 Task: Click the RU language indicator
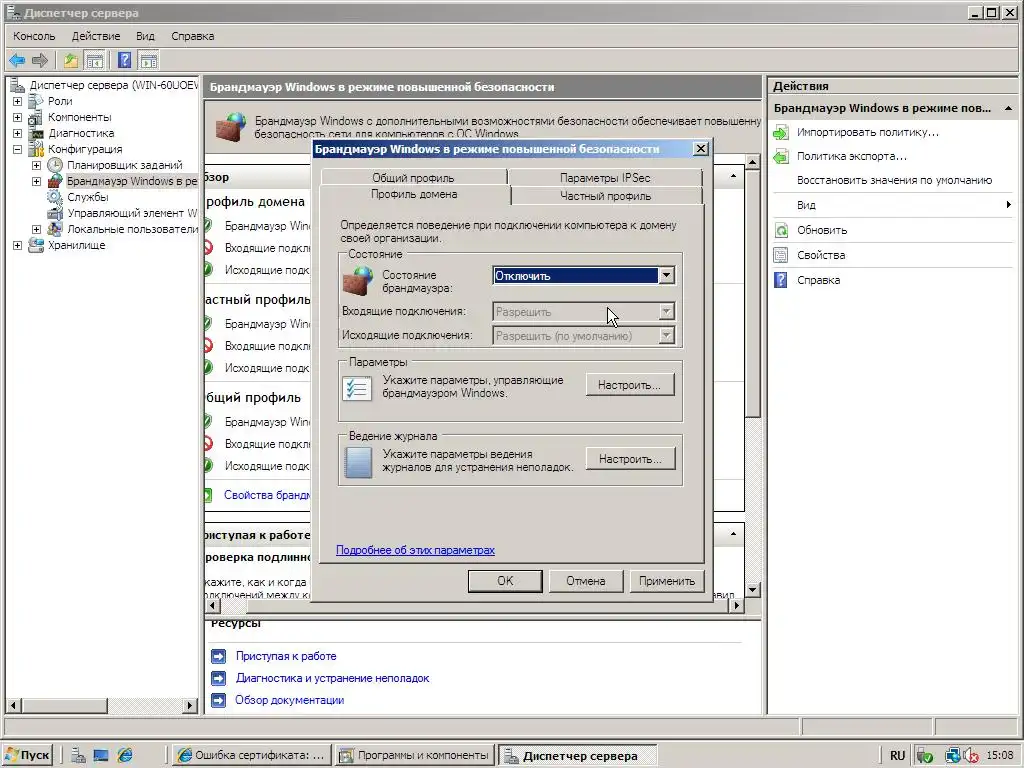click(897, 756)
